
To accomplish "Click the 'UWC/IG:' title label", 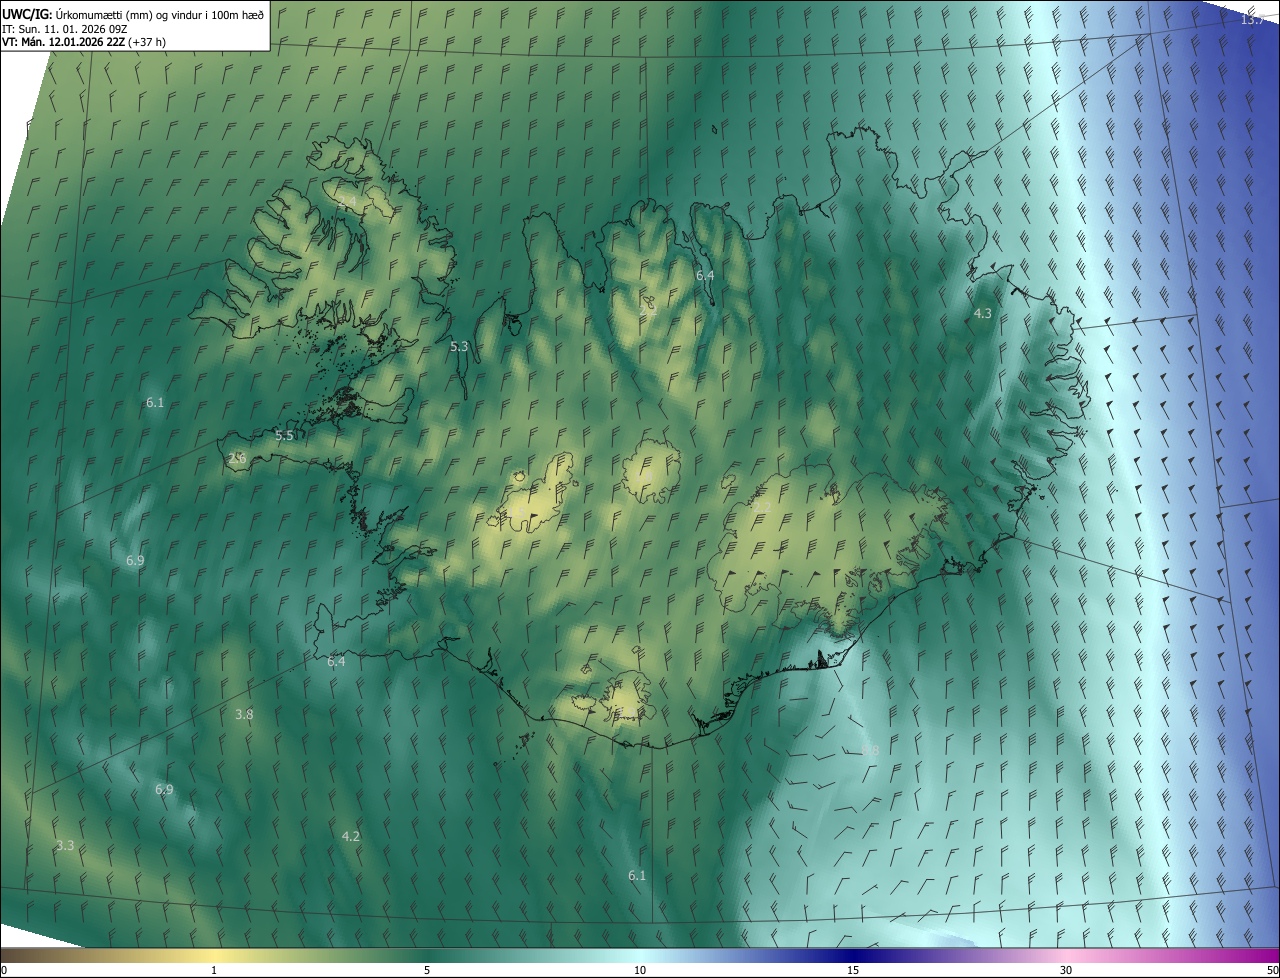I will 27,13.
